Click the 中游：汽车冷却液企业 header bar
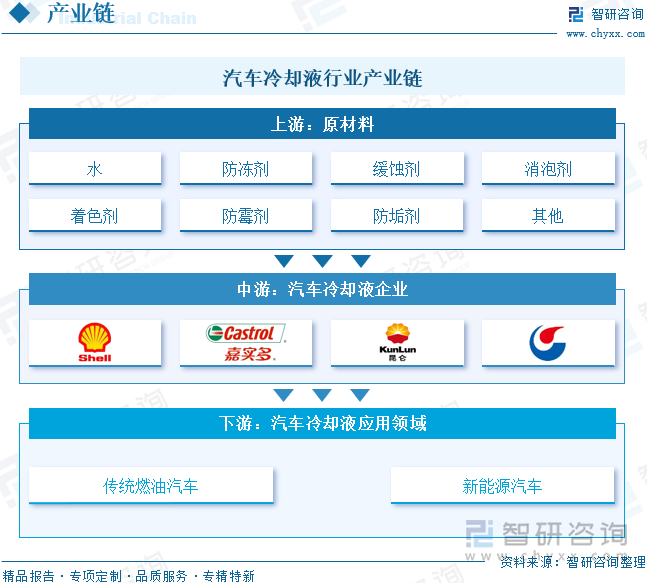Viewport: 647px width, 583px height. coord(322,289)
